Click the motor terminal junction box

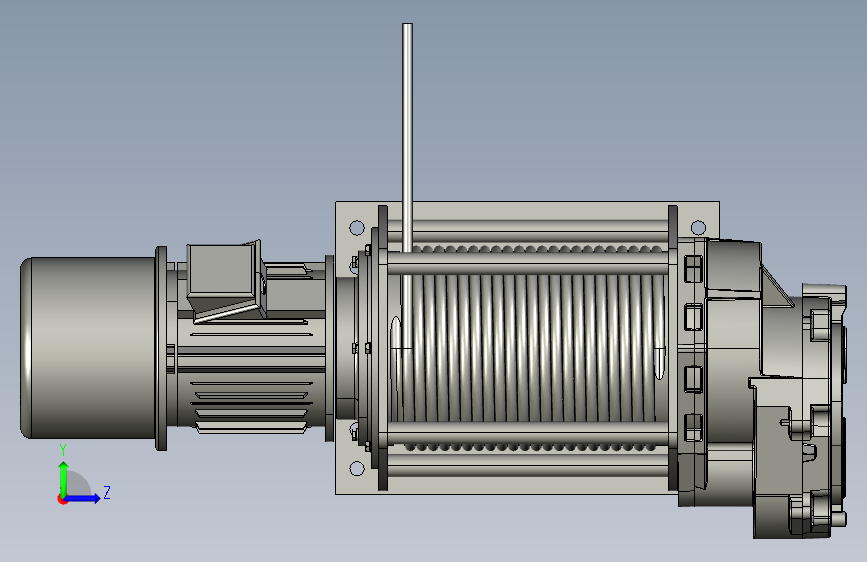click(226, 282)
